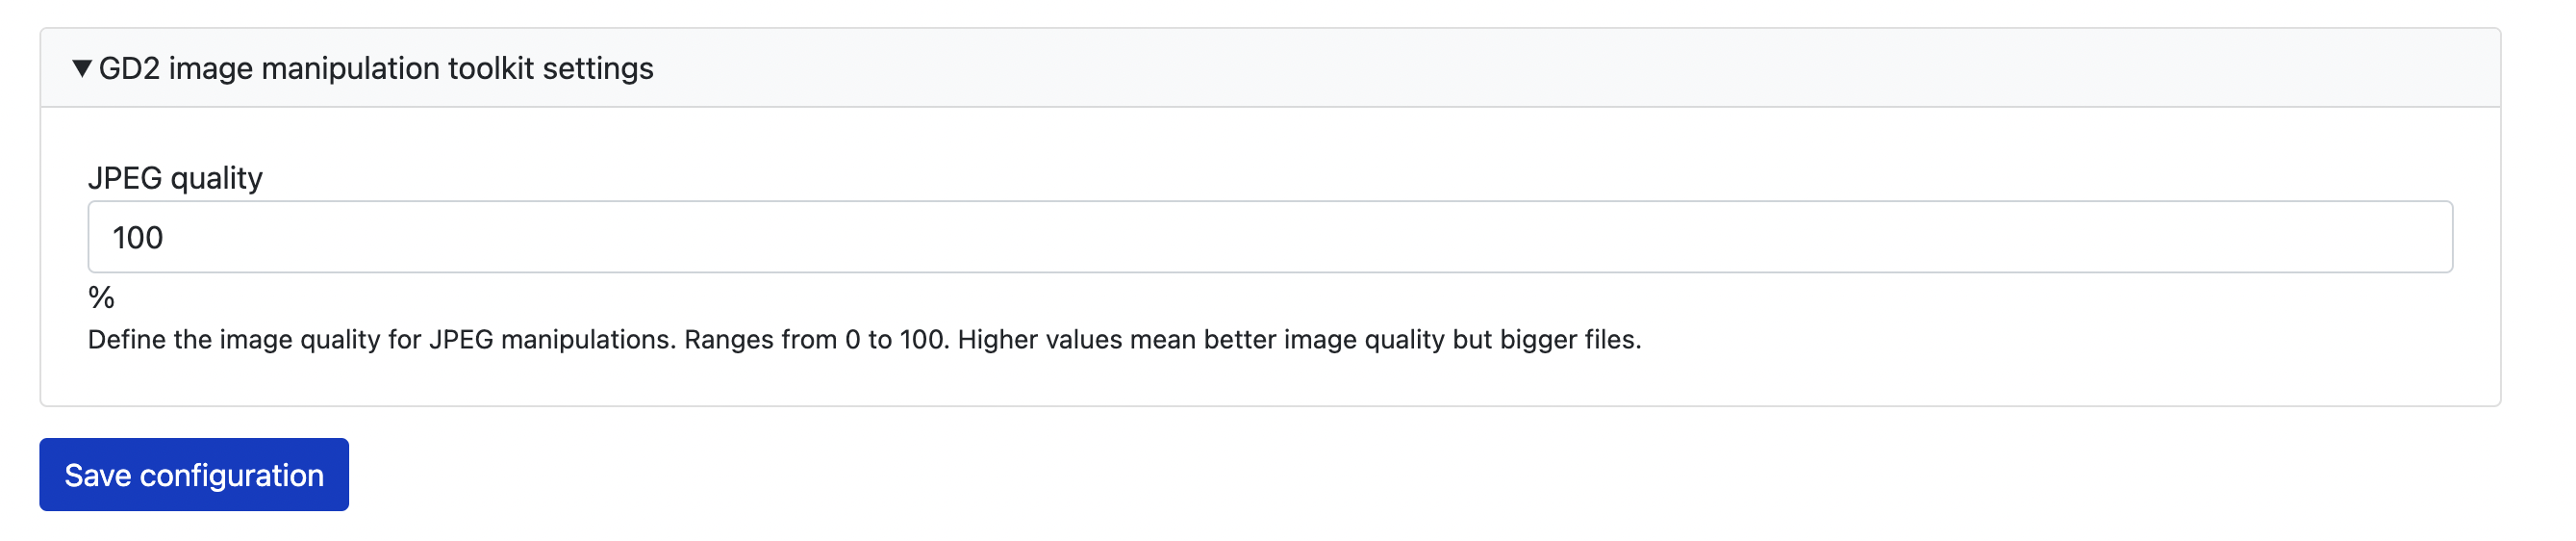Click the word 'toolkit' in the header
The width and height of the screenshot is (2576, 541).
pyautogui.click(x=491, y=68)
